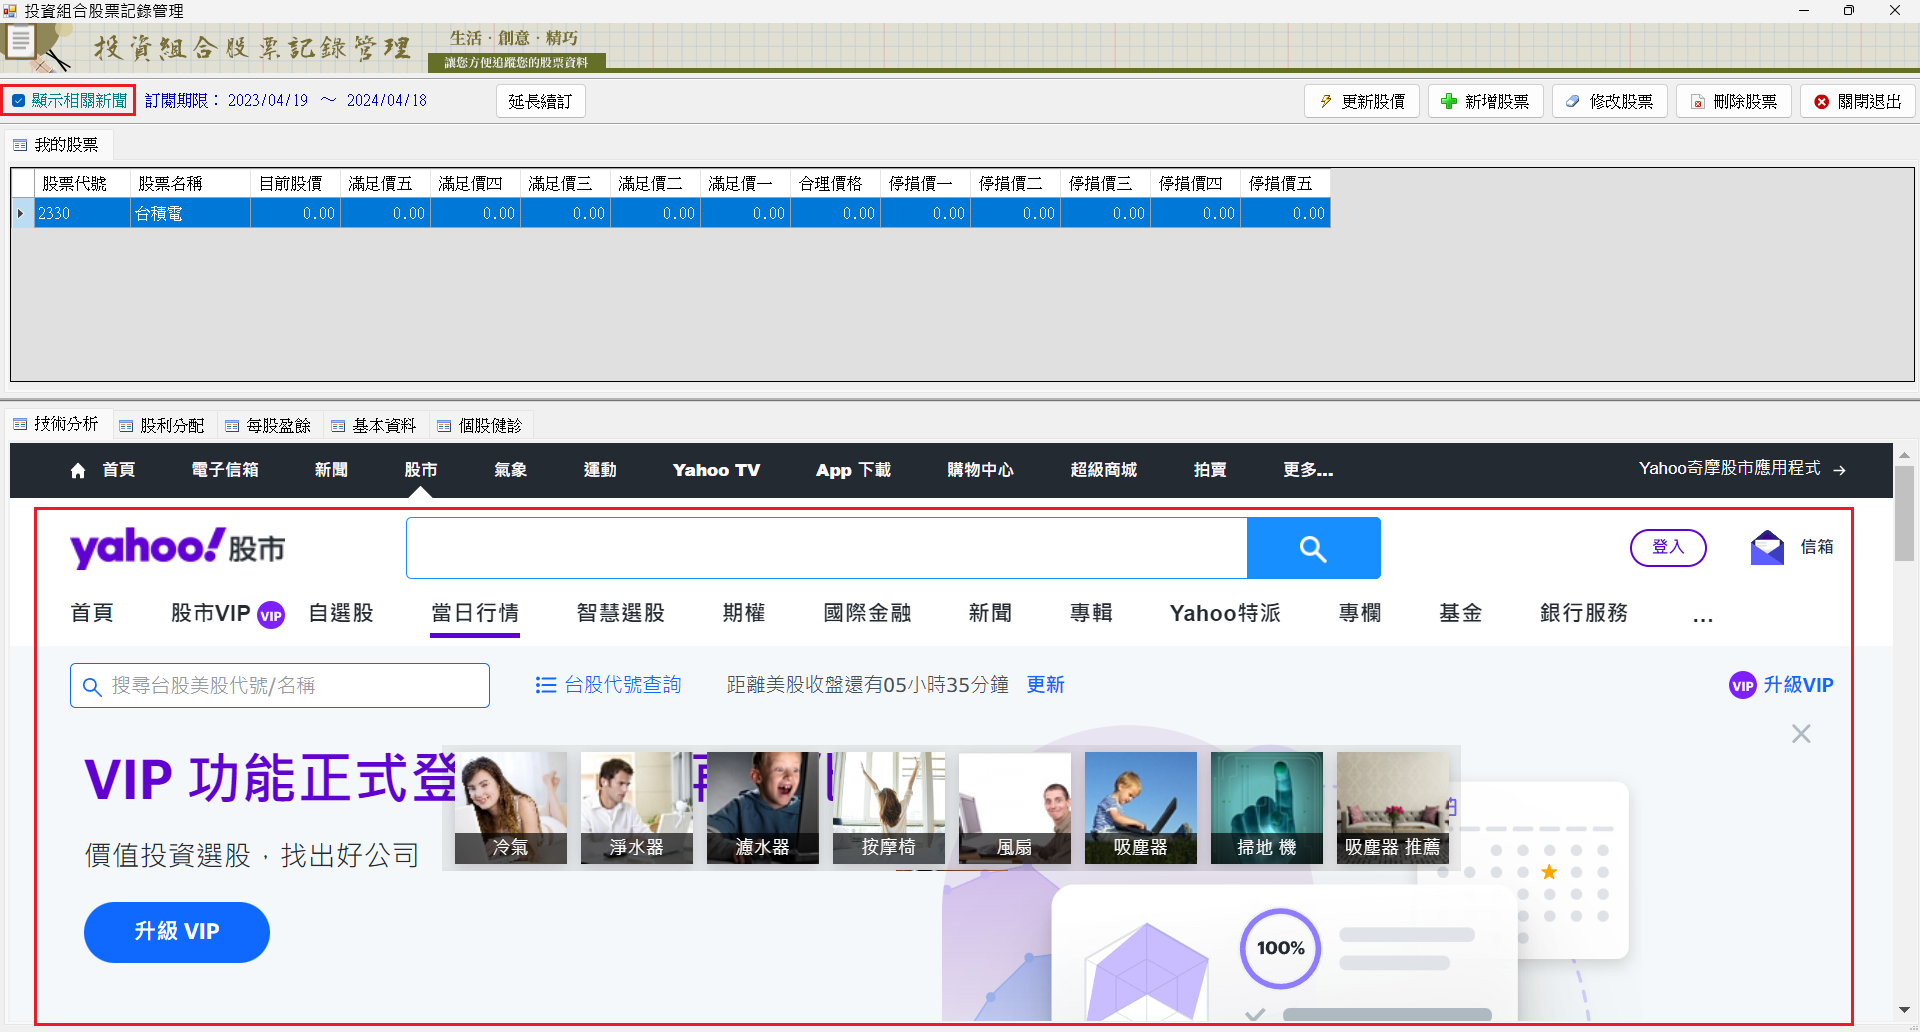Open Yahoo特派 navigation item
1920x1032 pixels.
[x=1225, y=613]
